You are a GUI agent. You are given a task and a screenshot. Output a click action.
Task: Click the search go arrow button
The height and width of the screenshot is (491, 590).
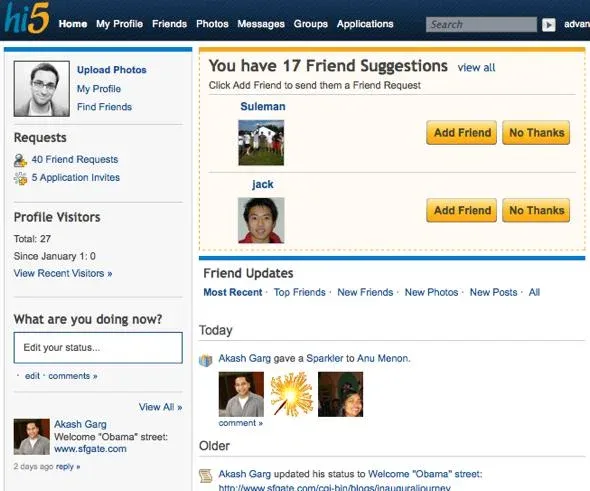coord(549,25)
